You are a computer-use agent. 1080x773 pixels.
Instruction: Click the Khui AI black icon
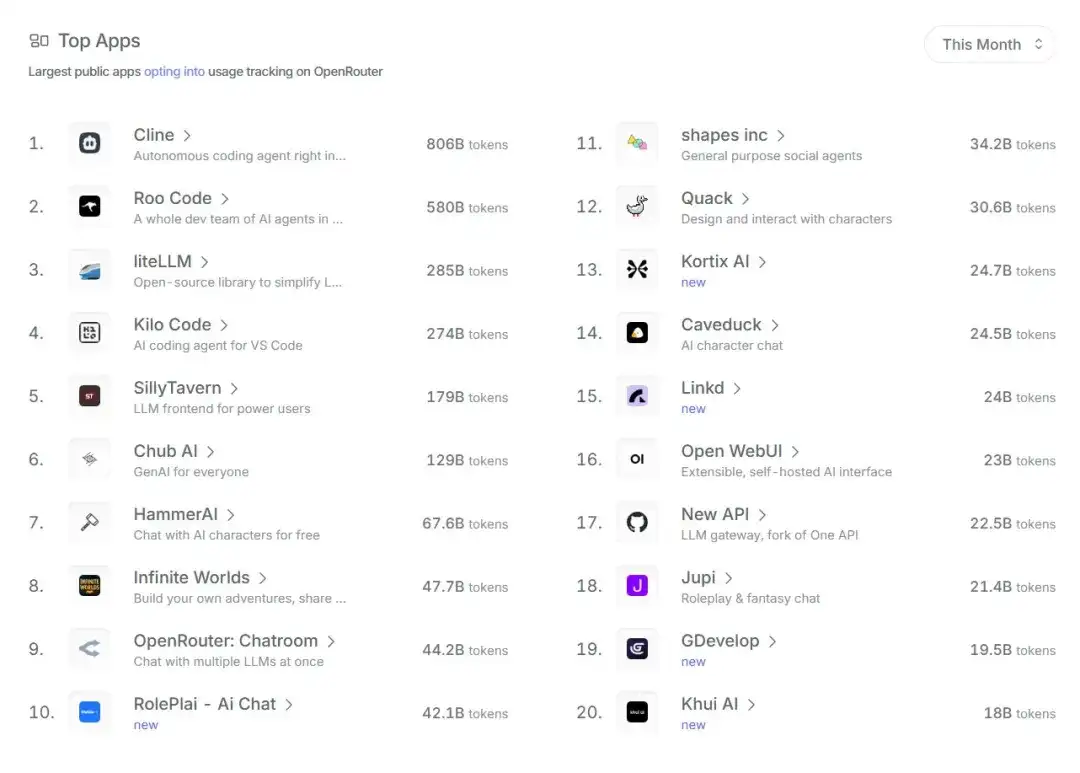[x=637, y=712]
